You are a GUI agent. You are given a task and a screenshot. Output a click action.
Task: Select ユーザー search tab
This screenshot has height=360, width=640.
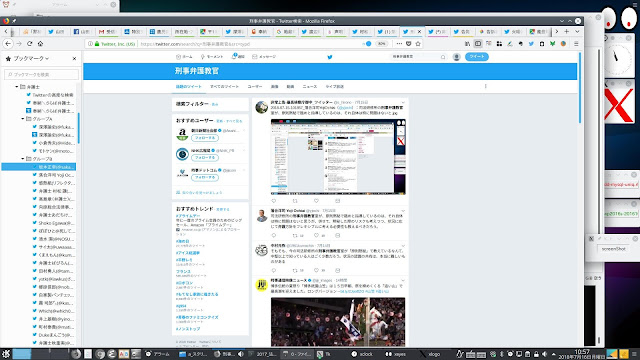pos(255,87)
